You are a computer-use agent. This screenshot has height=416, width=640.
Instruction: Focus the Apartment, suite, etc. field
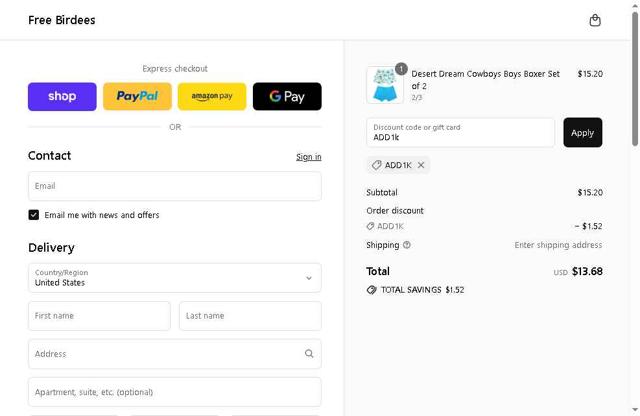coord(175,392)
